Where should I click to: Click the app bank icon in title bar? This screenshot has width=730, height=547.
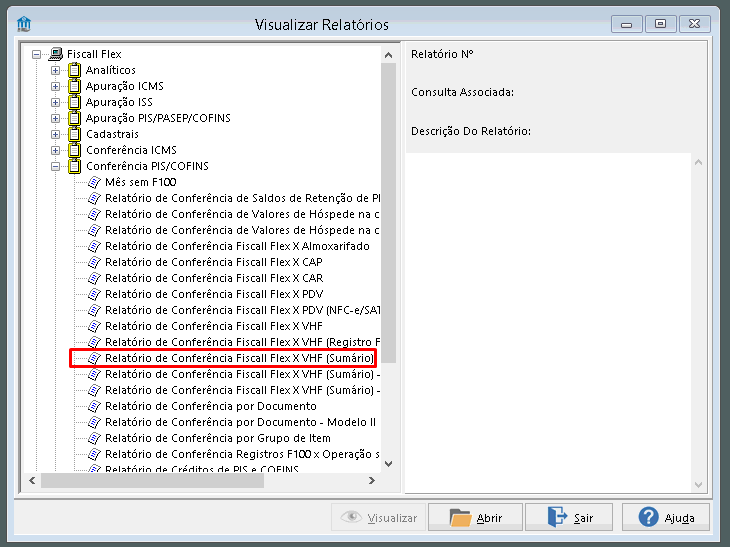24,24
